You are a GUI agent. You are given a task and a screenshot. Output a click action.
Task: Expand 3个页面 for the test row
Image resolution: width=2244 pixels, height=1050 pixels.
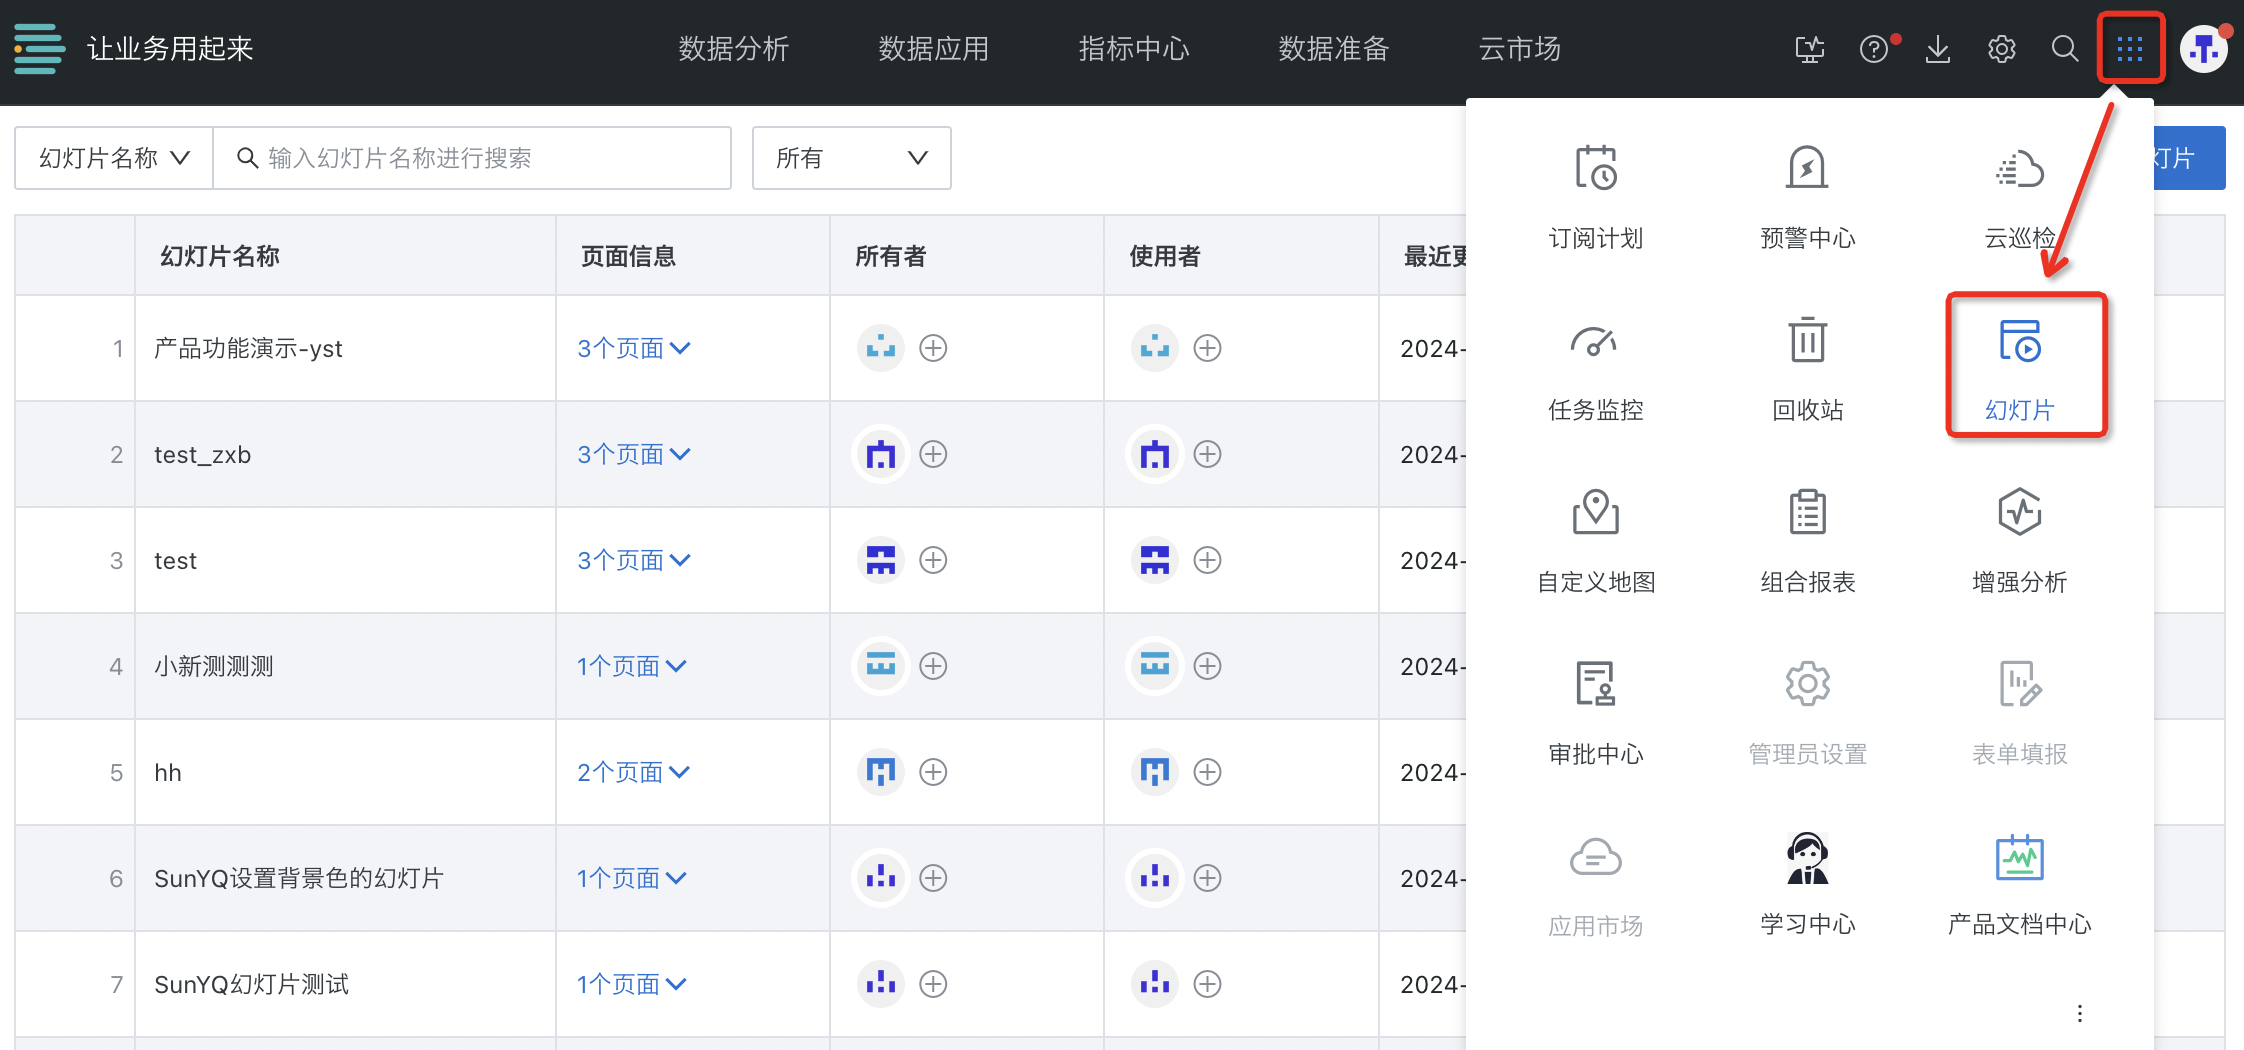click(x=633, y=560)
